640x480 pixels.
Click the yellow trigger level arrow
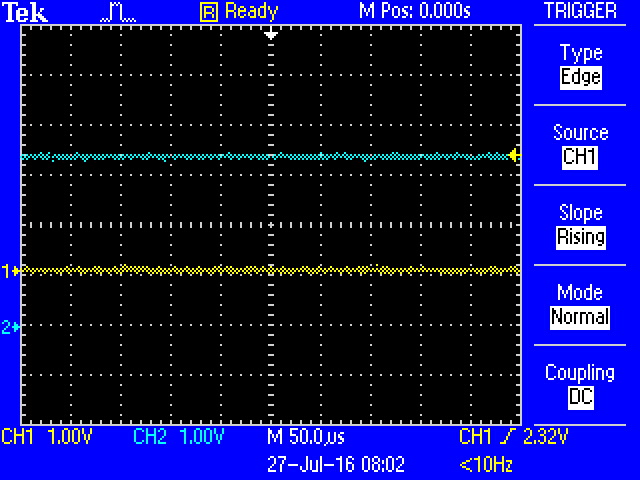514,156
